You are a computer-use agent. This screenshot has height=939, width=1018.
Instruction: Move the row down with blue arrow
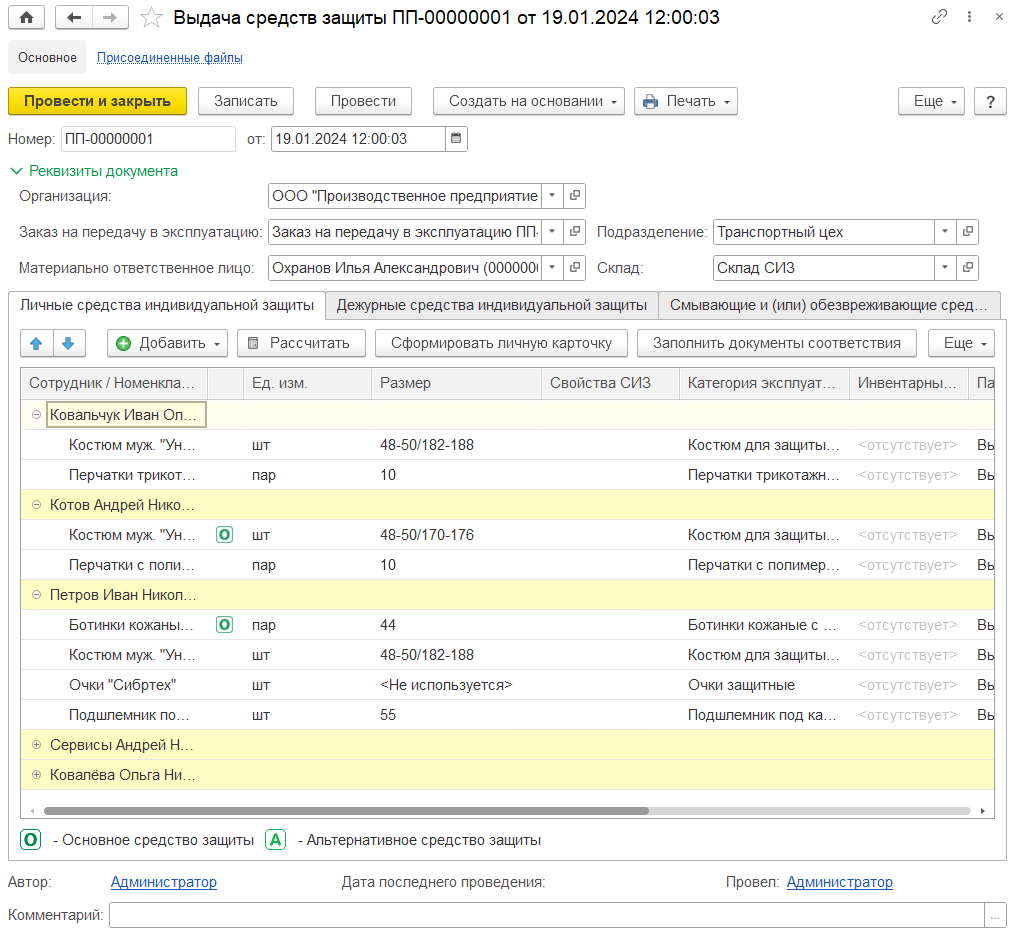point(68,343)
